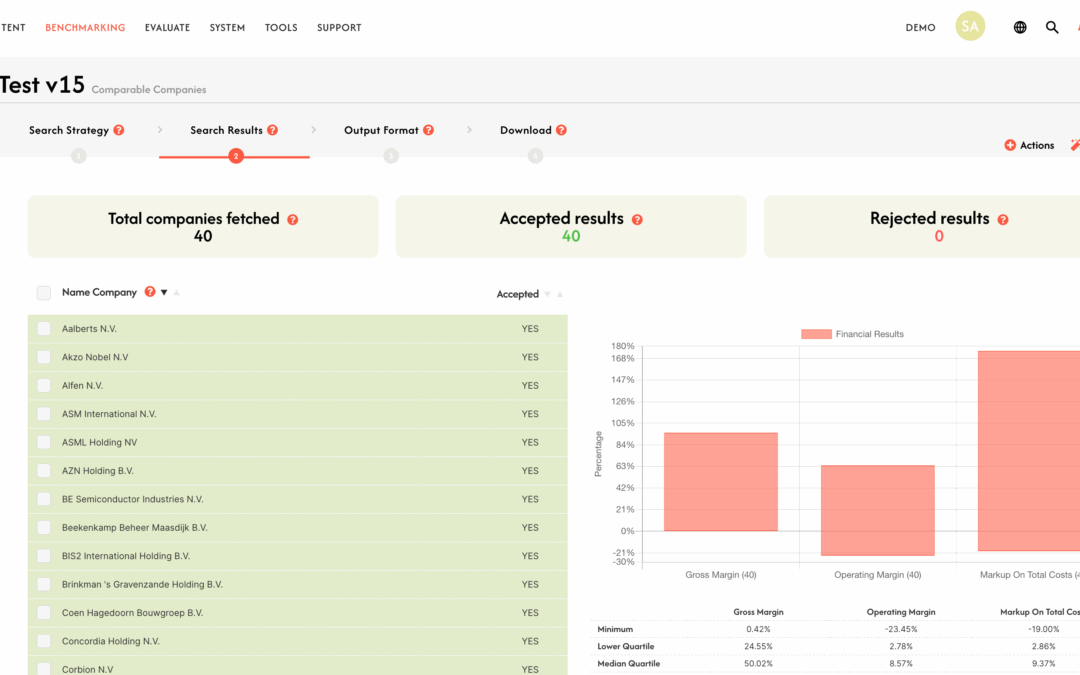Open the Accepted column filter dropdown
1080x675 pixels.
(x=547, y=295)
